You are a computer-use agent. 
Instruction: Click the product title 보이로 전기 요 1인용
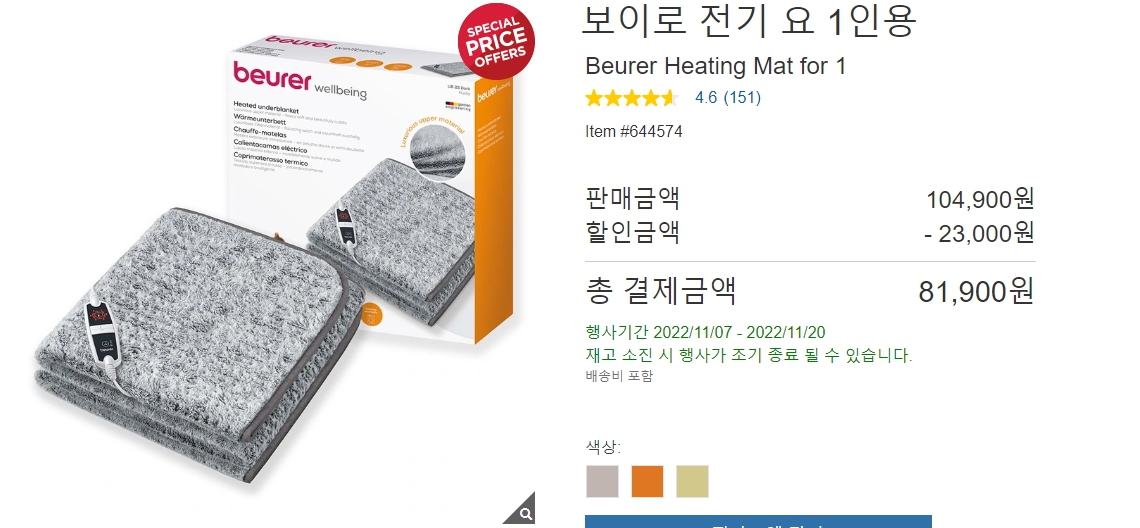pyautogui.click(x=749, y=20)
